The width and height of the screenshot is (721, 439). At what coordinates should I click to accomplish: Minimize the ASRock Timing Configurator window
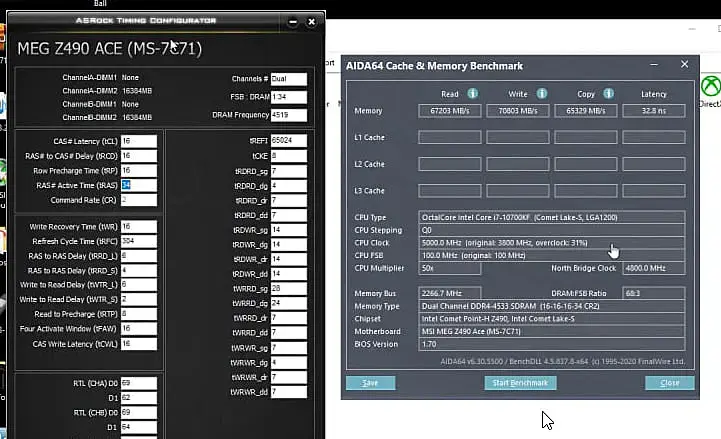[x=292, y=22]
